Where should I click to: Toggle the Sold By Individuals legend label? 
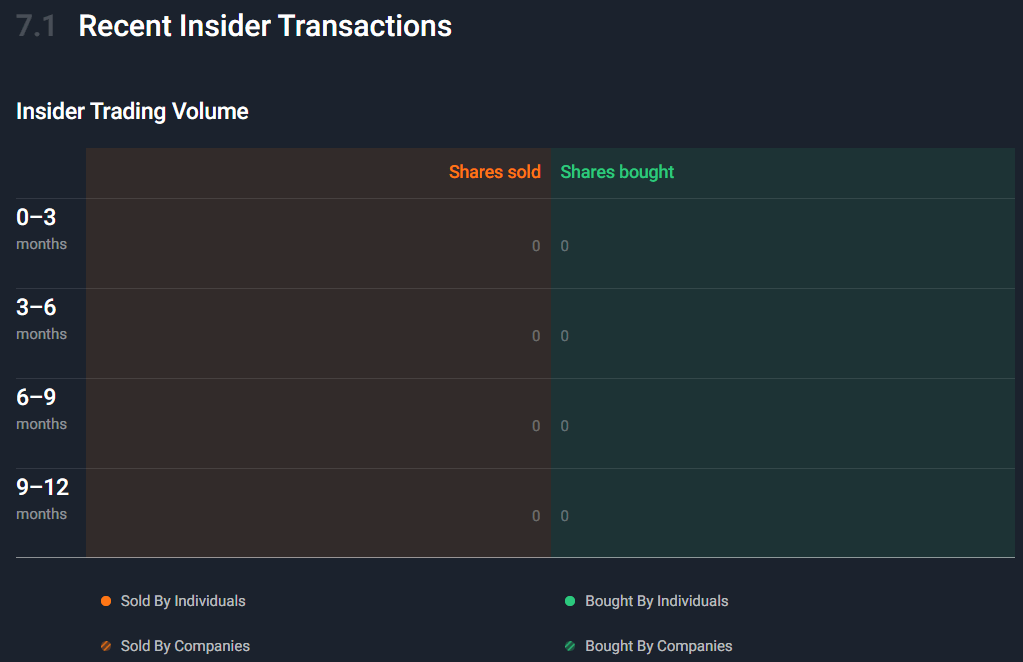pyautogui.click(x=183, y=601)
